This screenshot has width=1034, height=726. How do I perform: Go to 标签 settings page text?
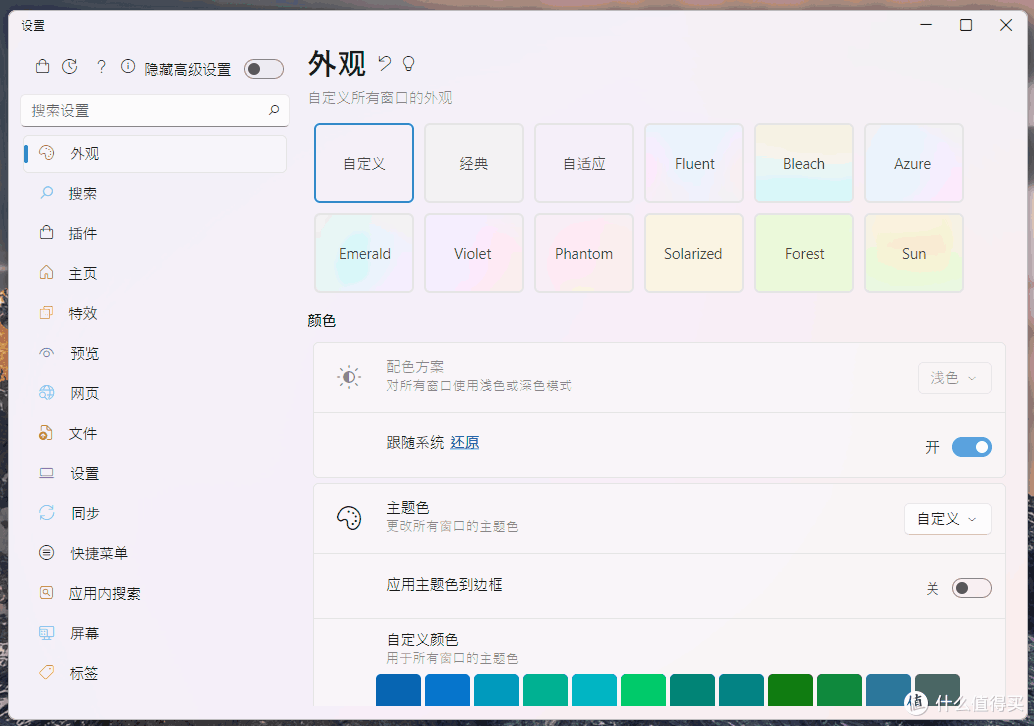[84, 673]
